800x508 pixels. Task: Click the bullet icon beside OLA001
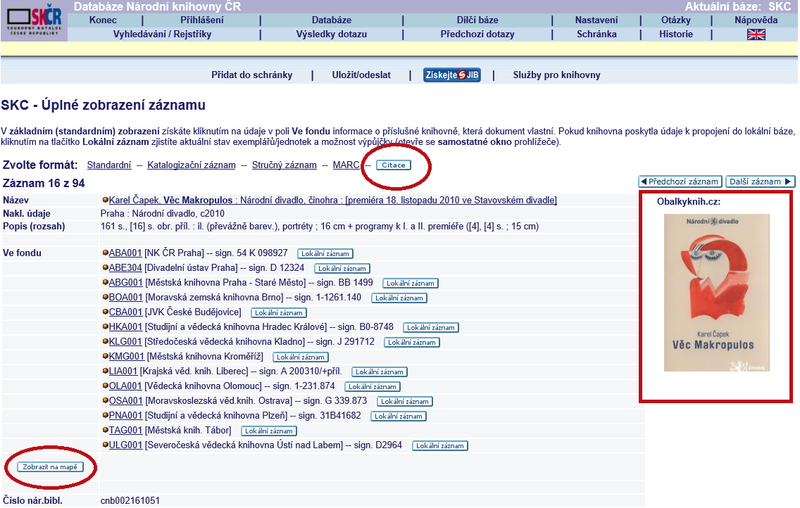(x=105, y=386)
